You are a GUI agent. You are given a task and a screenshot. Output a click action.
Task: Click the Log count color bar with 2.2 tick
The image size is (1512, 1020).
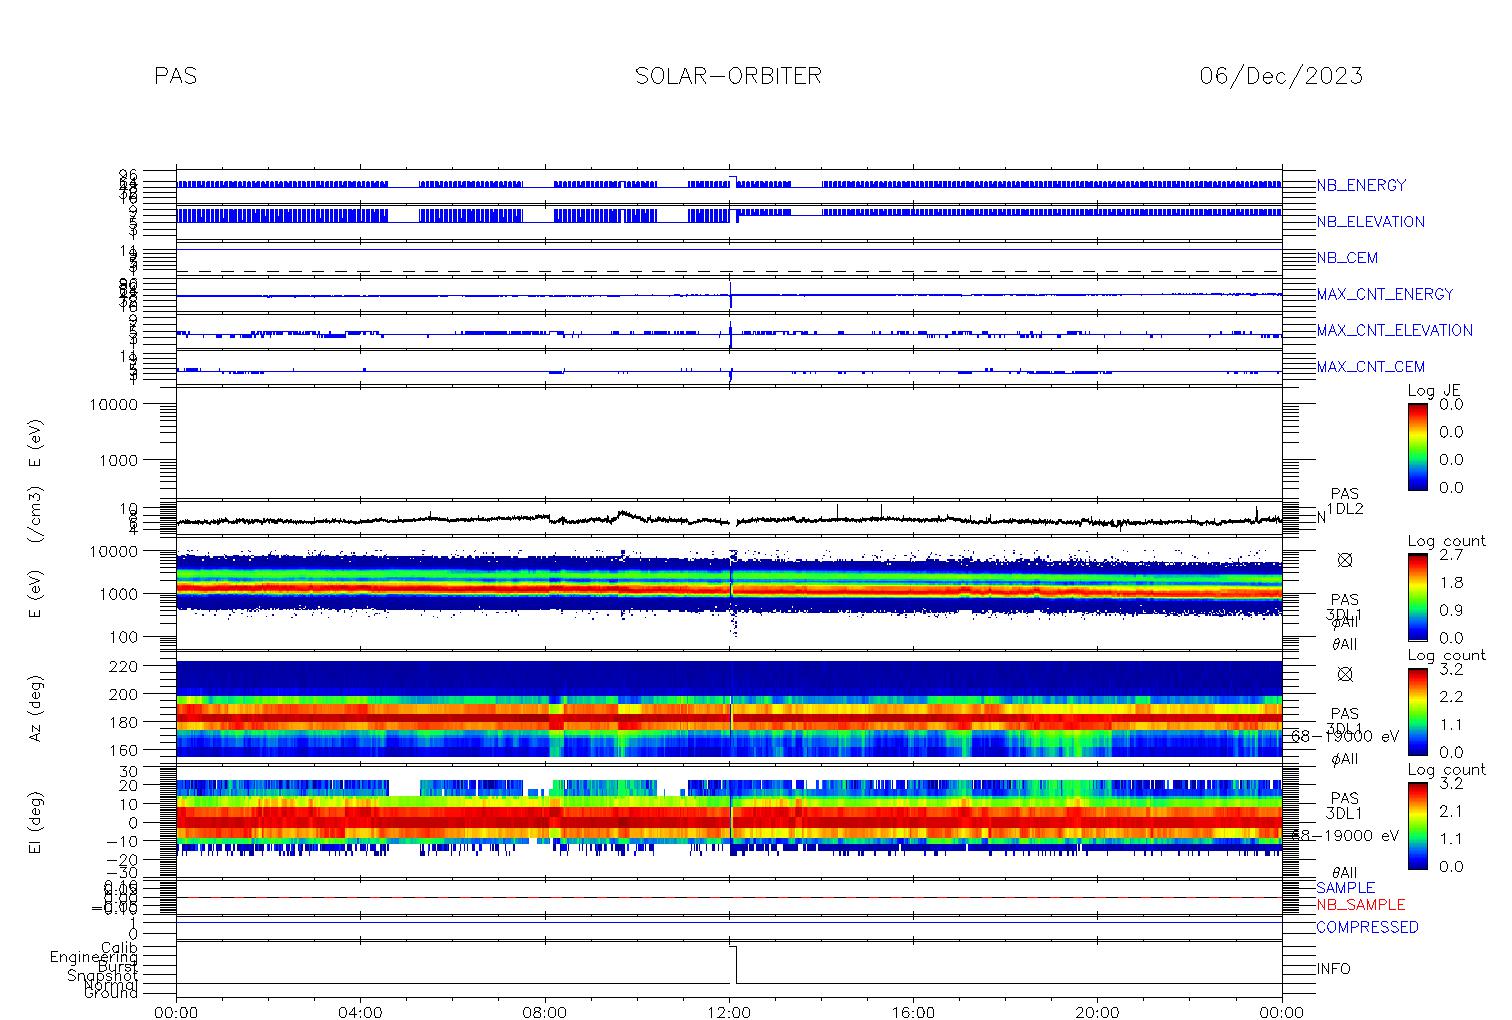click(1417, 710)
